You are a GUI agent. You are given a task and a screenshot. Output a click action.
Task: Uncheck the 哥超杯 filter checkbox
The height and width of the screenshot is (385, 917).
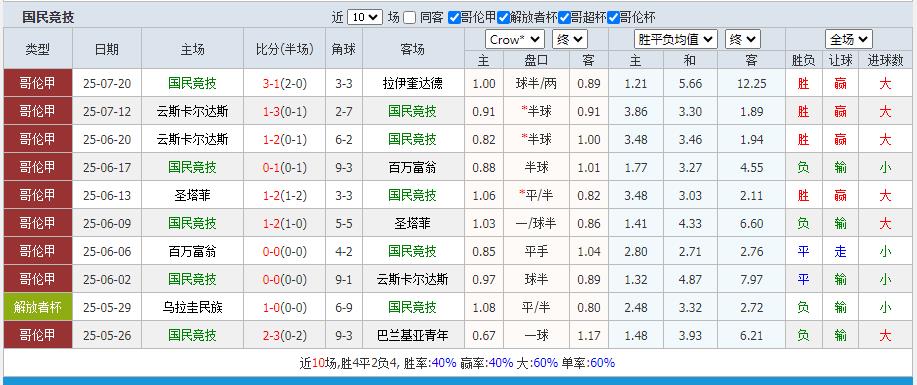[x=564, y=18]
